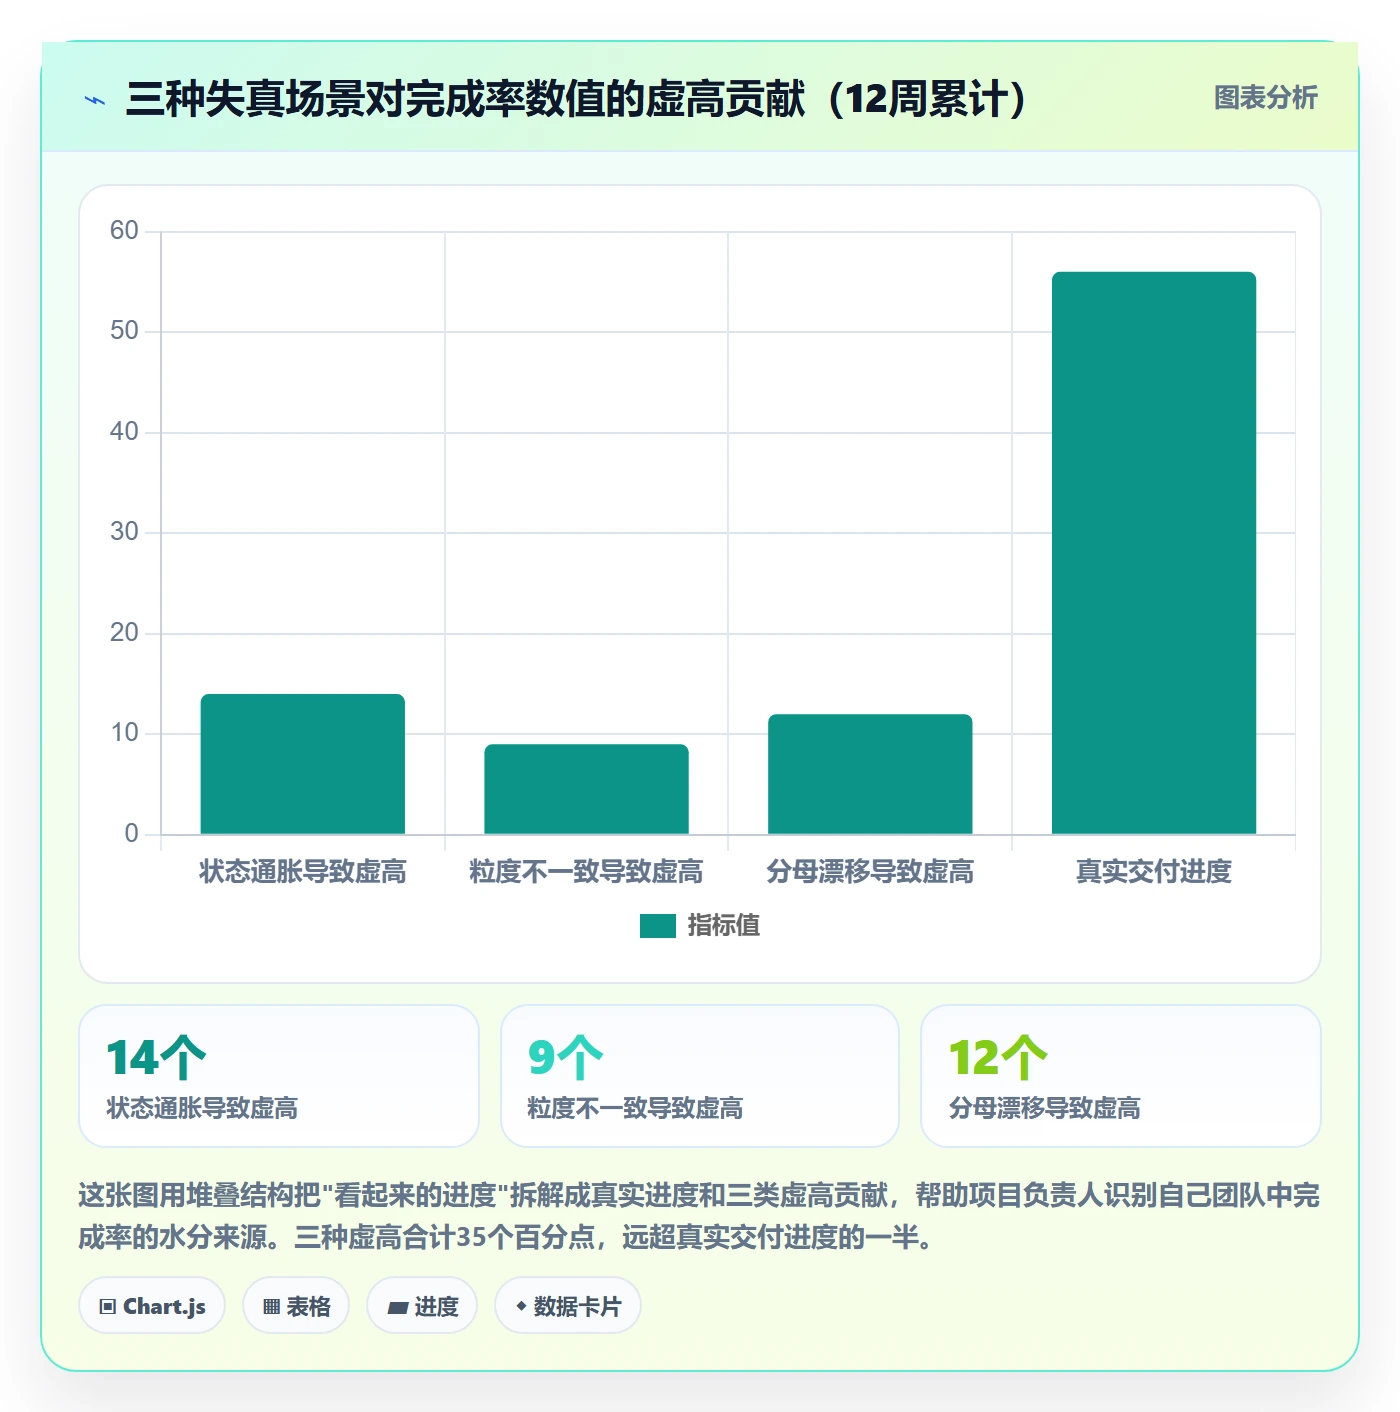Click the 分母漂移导致虚高 bar

point(870,774)
